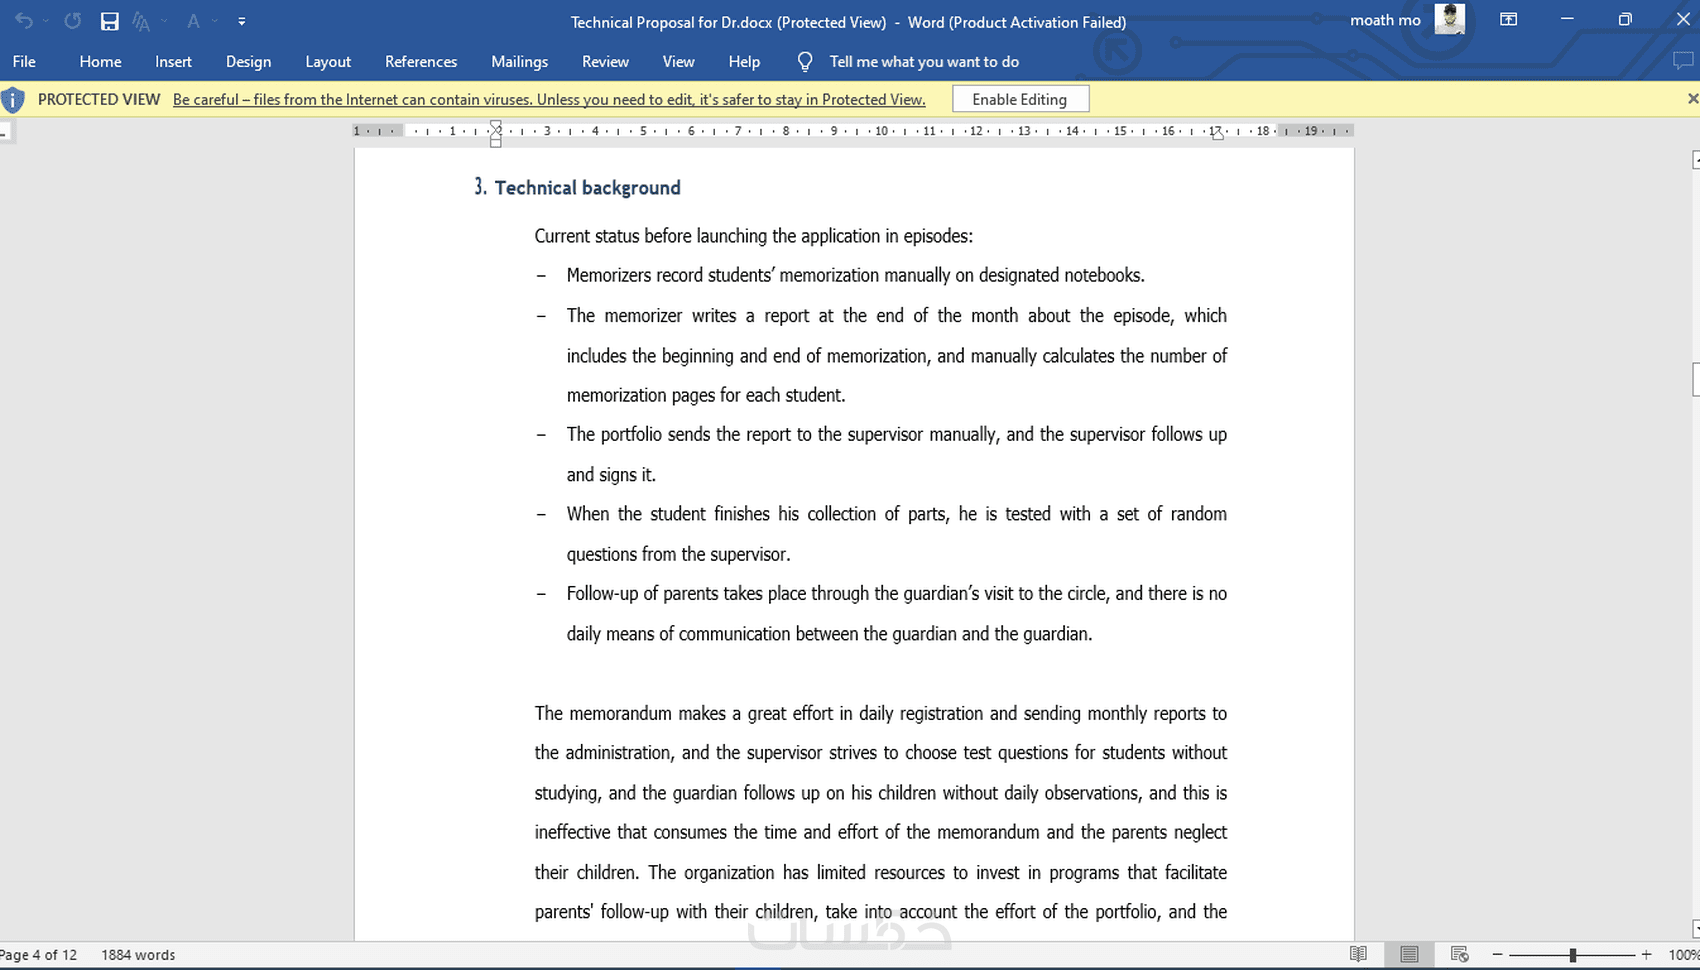Open the Comments icon at ribbon right
The width and height of the screenshot is (1700, 970).
tap(1683, 61)
